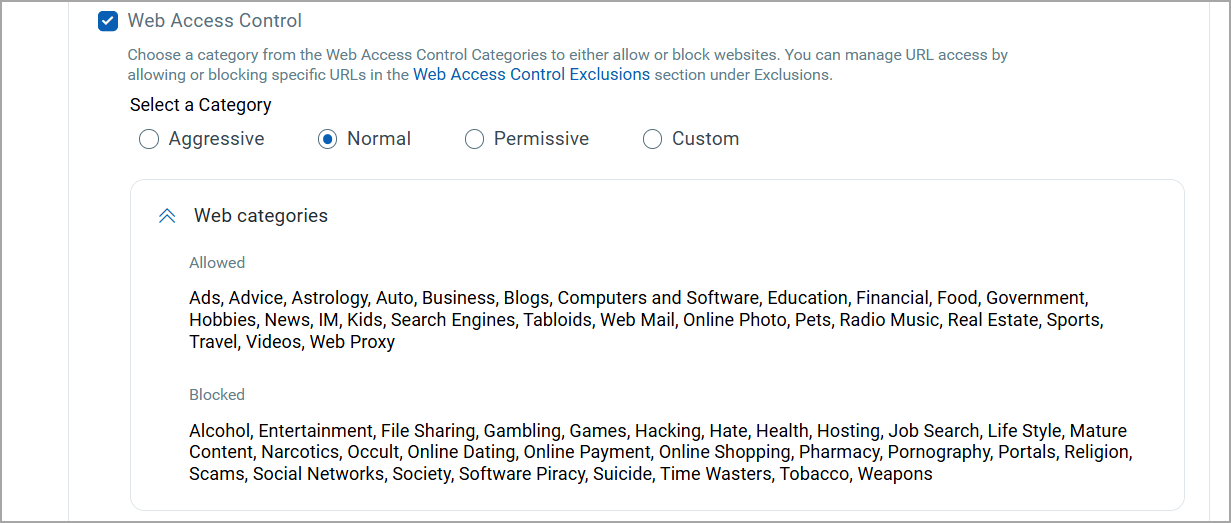Click the Permissive option label text
The width and height of the screenshot is (1231, 523).
point(541,139)
